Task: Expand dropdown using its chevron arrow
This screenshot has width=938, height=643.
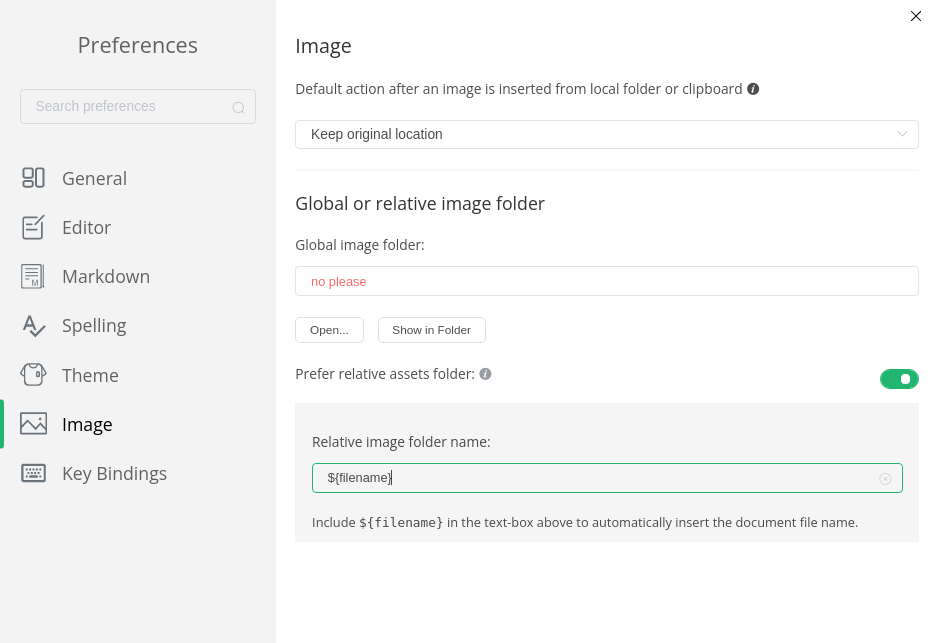Action: [x=902, y=134]
